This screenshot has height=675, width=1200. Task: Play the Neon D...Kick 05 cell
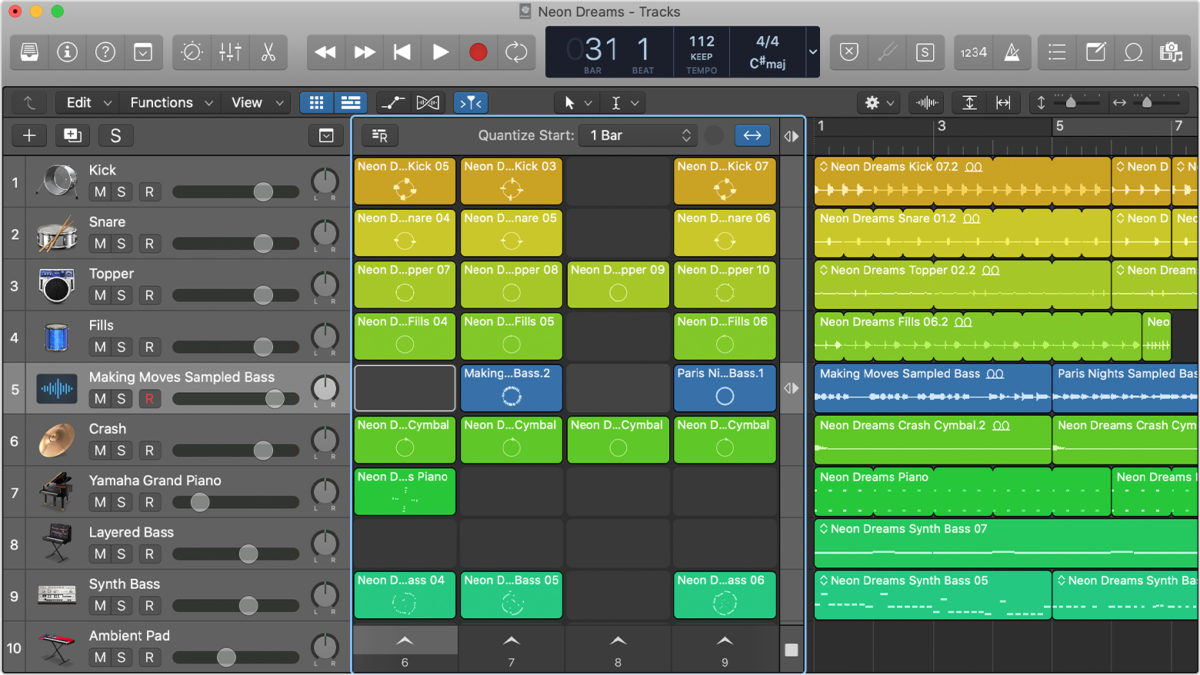tap(404, 181)
